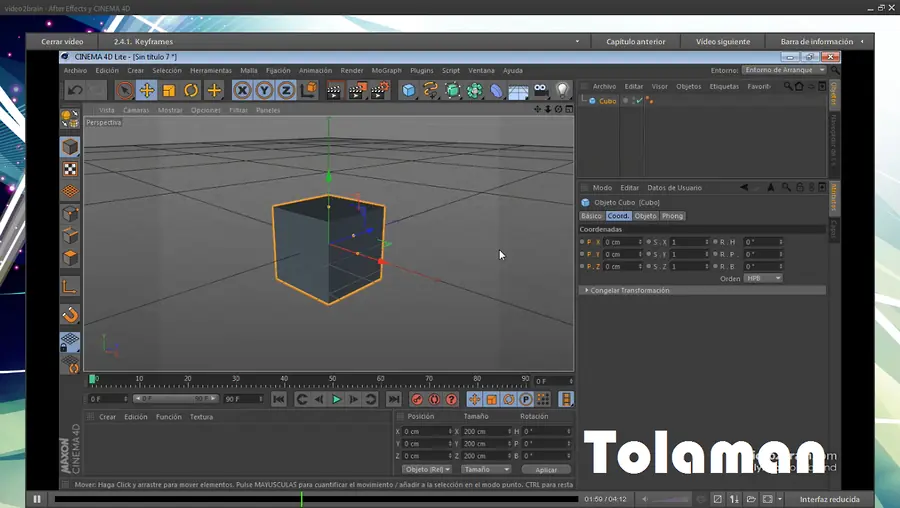Click the camera object icon

pos(540,91)
